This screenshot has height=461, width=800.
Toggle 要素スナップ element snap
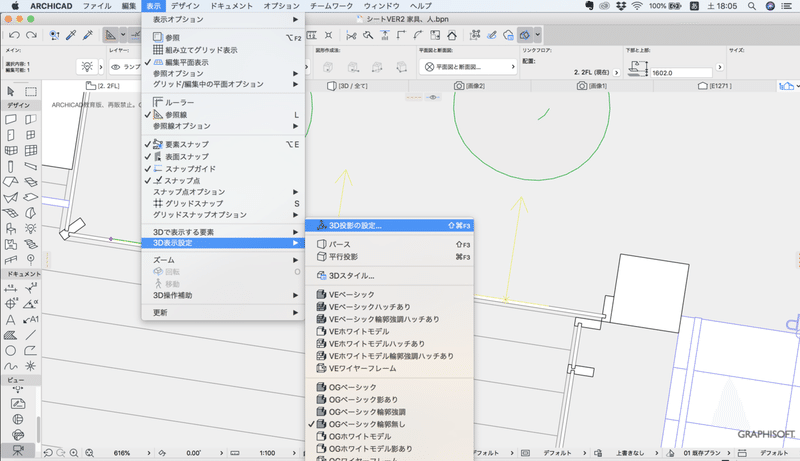(x=223, y=144)
